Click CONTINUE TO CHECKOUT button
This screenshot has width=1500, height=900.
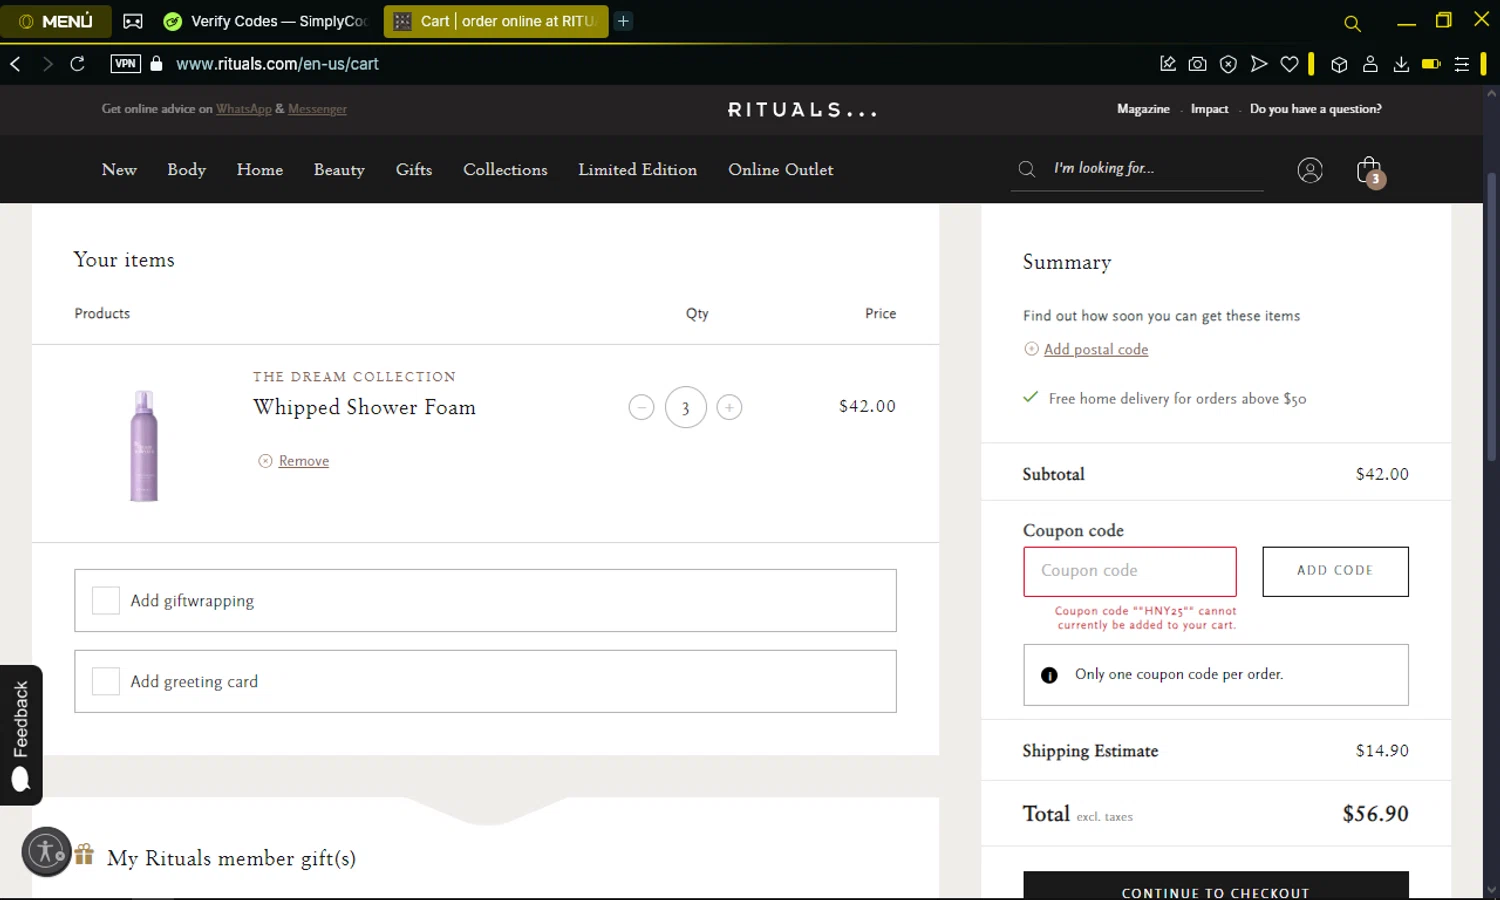coord(1215,887)
